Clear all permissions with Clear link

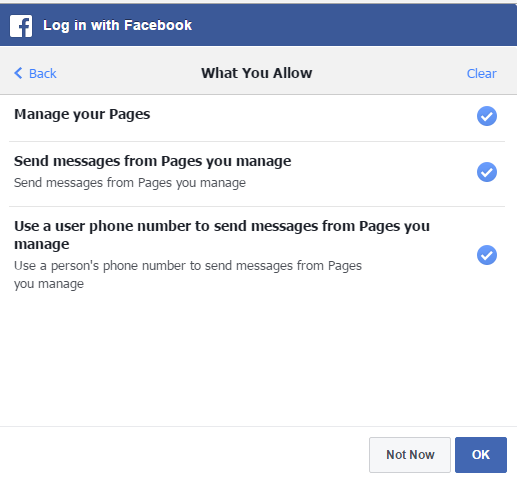[x=481, y=73]
